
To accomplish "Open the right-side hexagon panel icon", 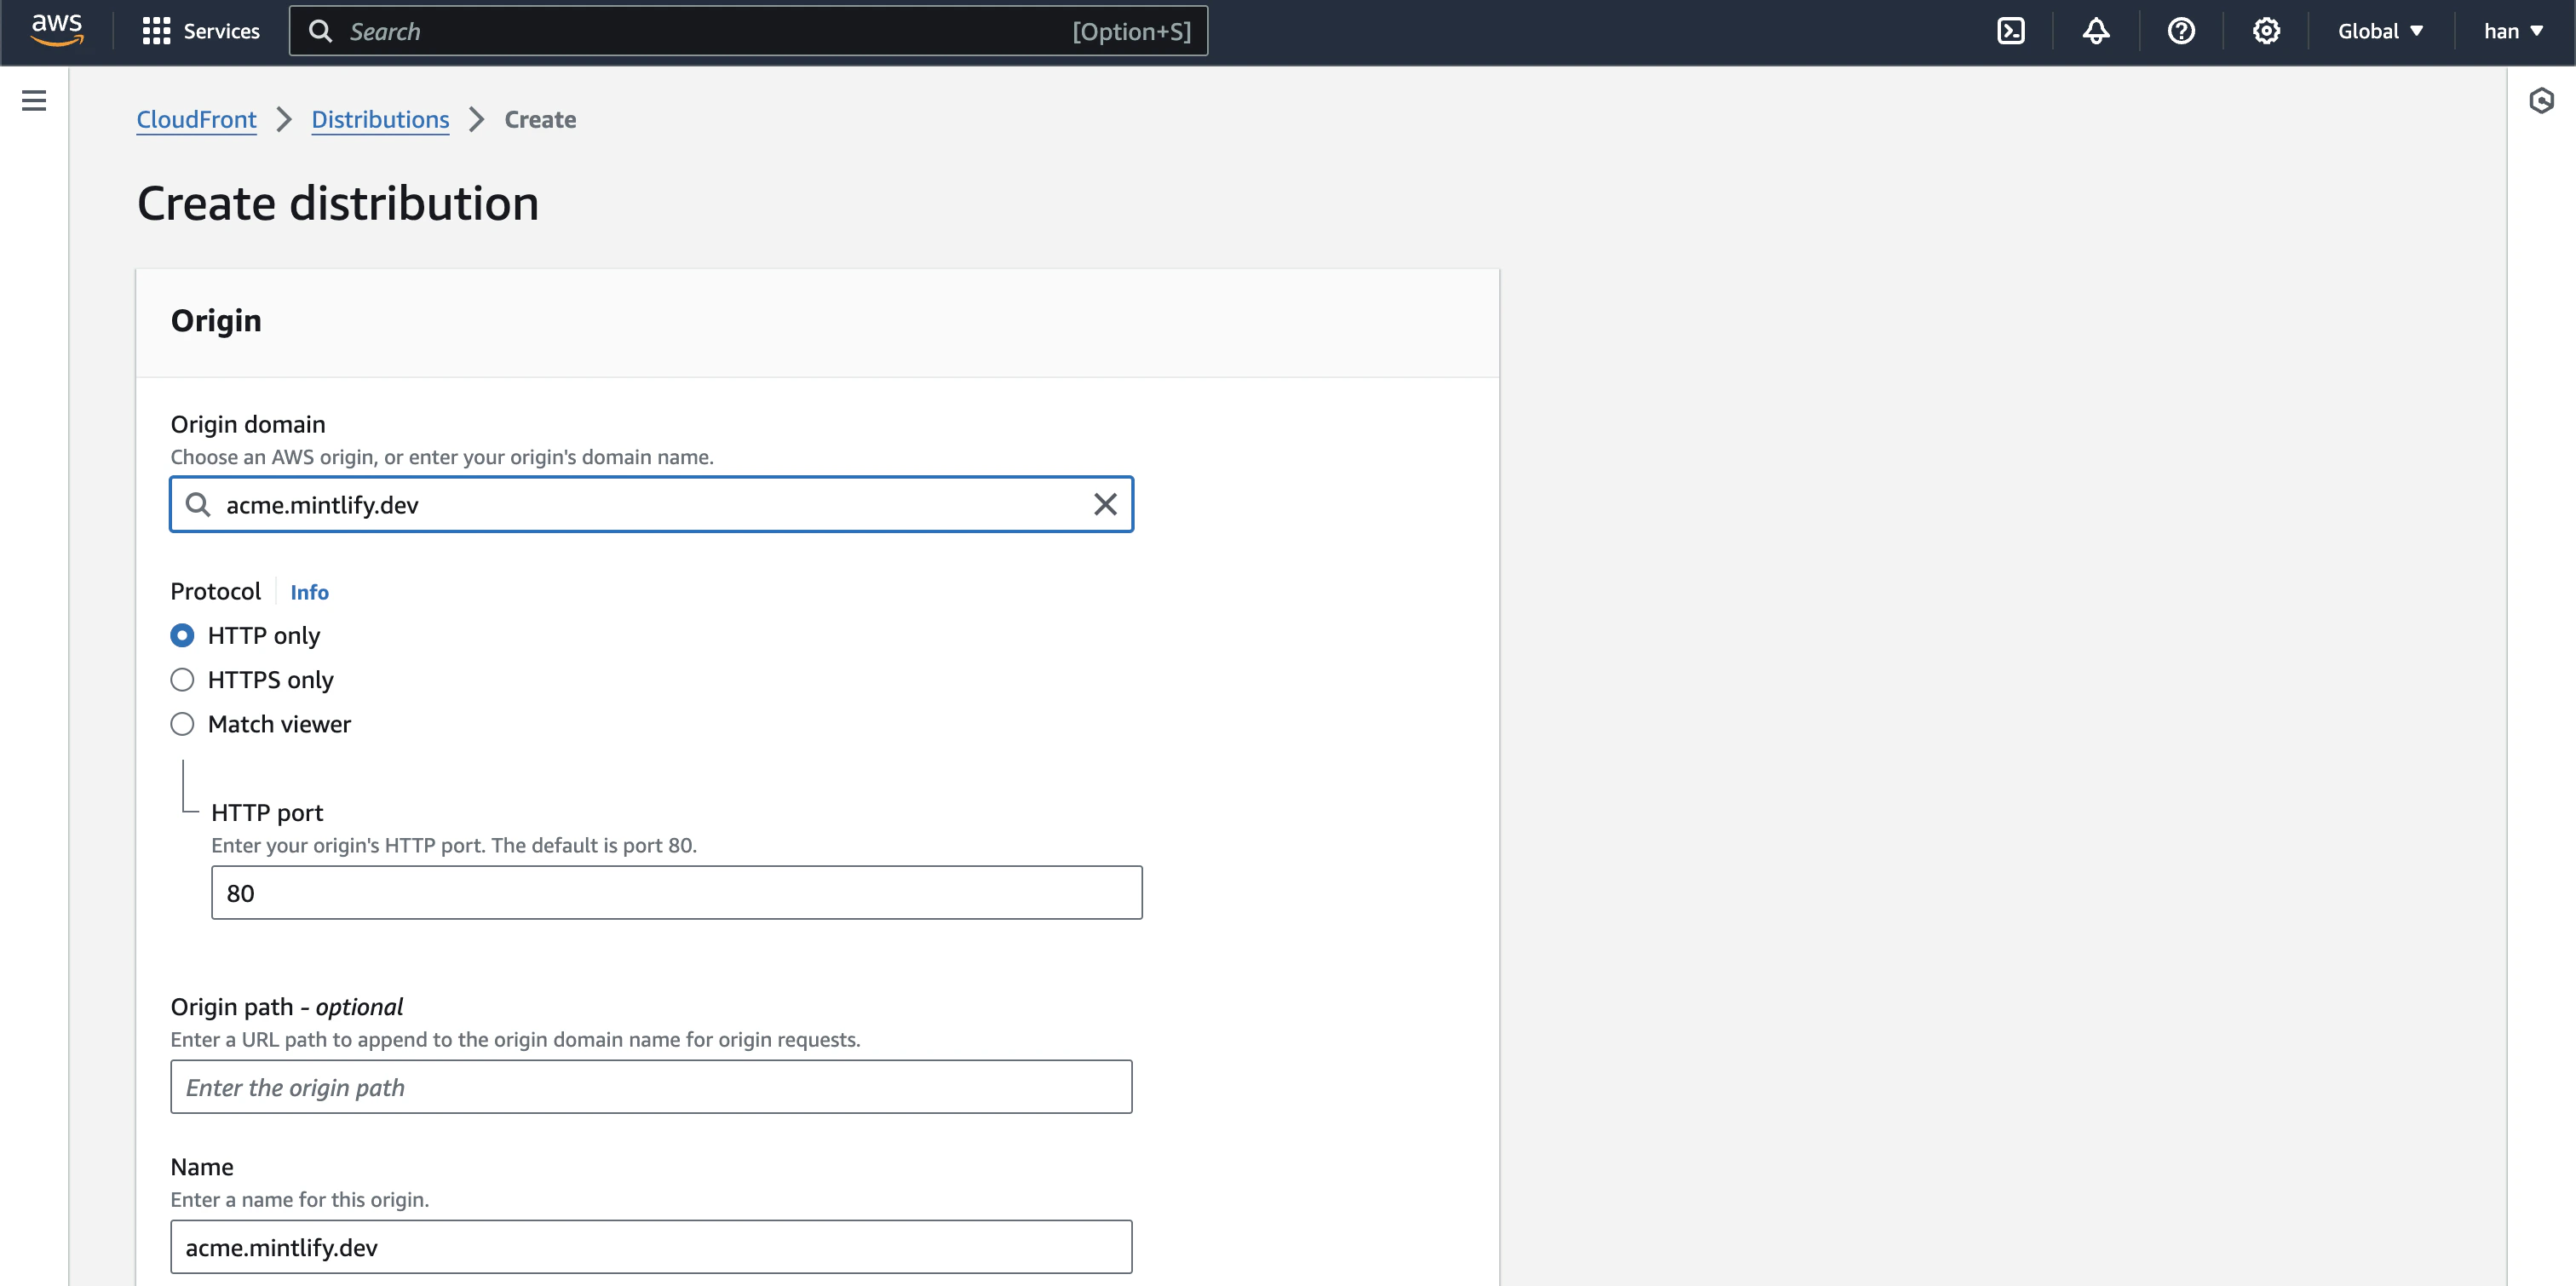I will tap(2541, 100).
